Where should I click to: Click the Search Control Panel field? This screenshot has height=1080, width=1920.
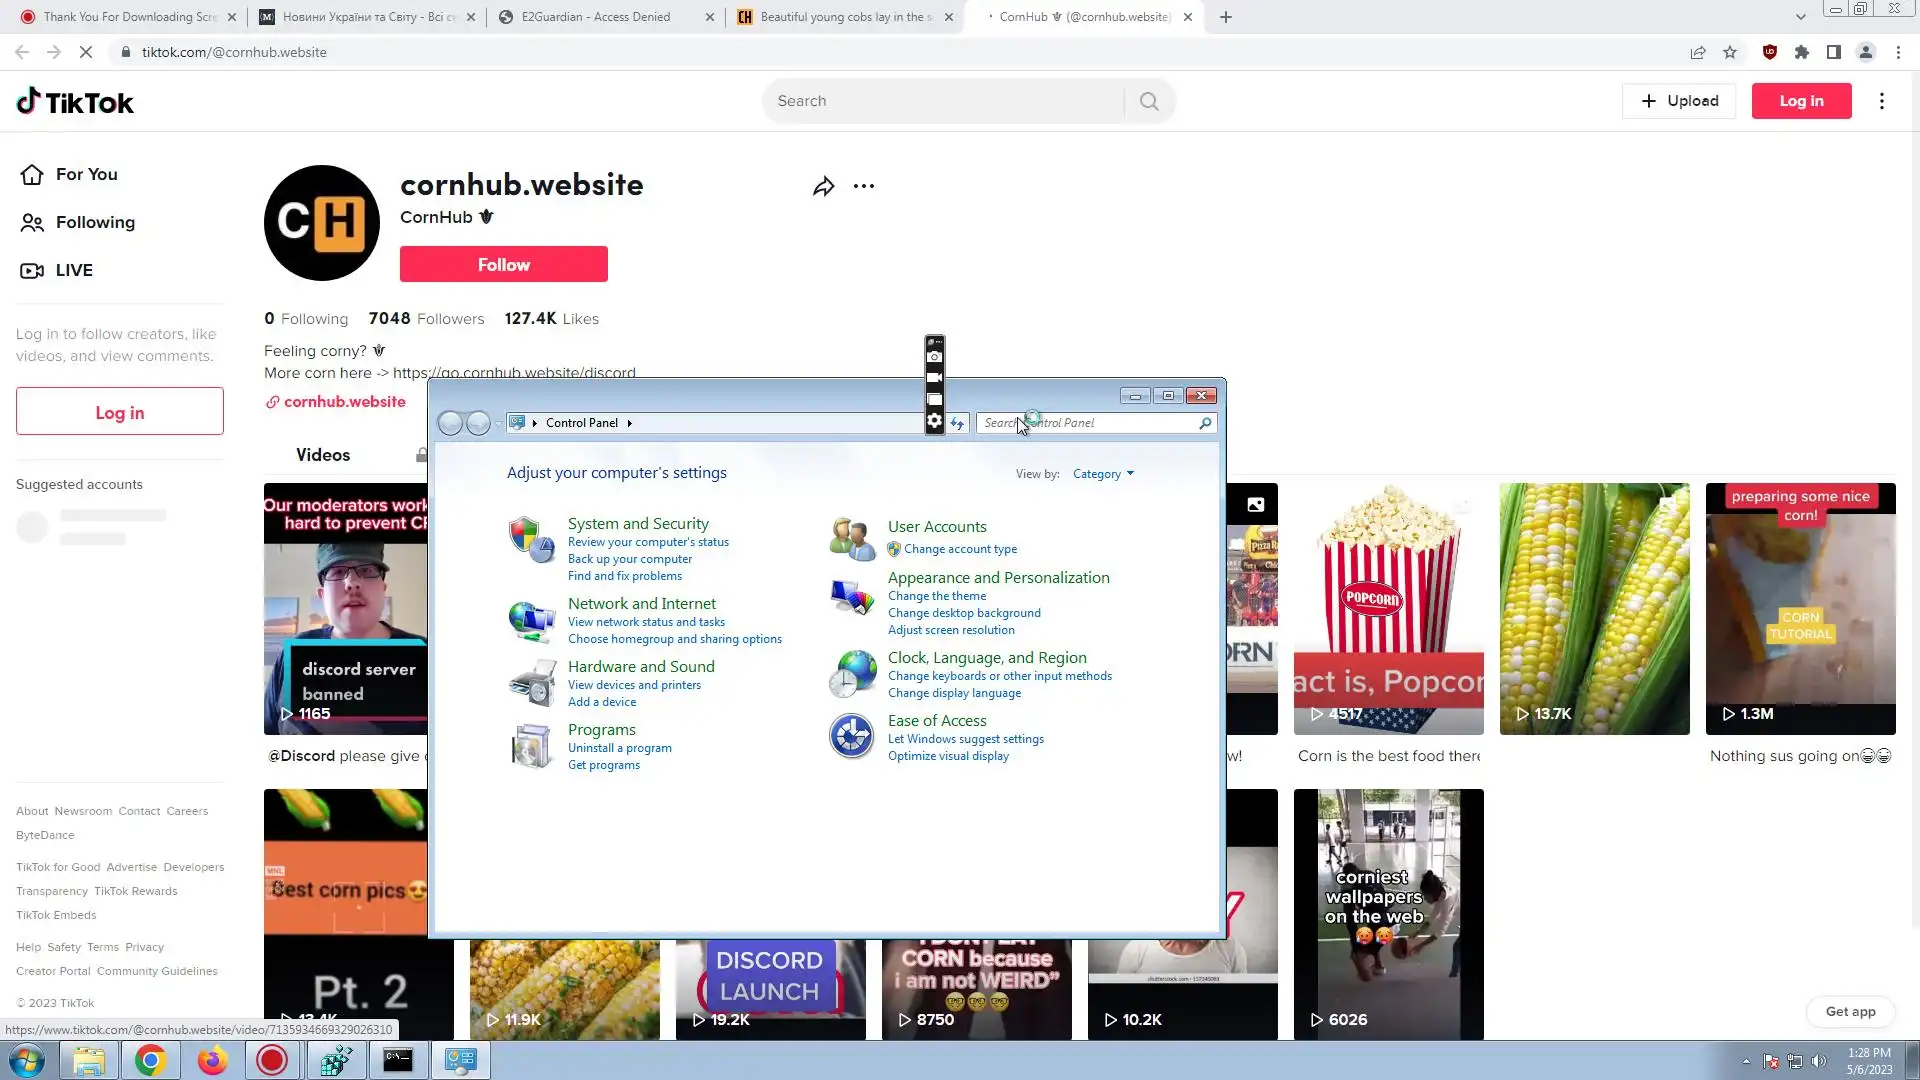(x=1090, y=423)
